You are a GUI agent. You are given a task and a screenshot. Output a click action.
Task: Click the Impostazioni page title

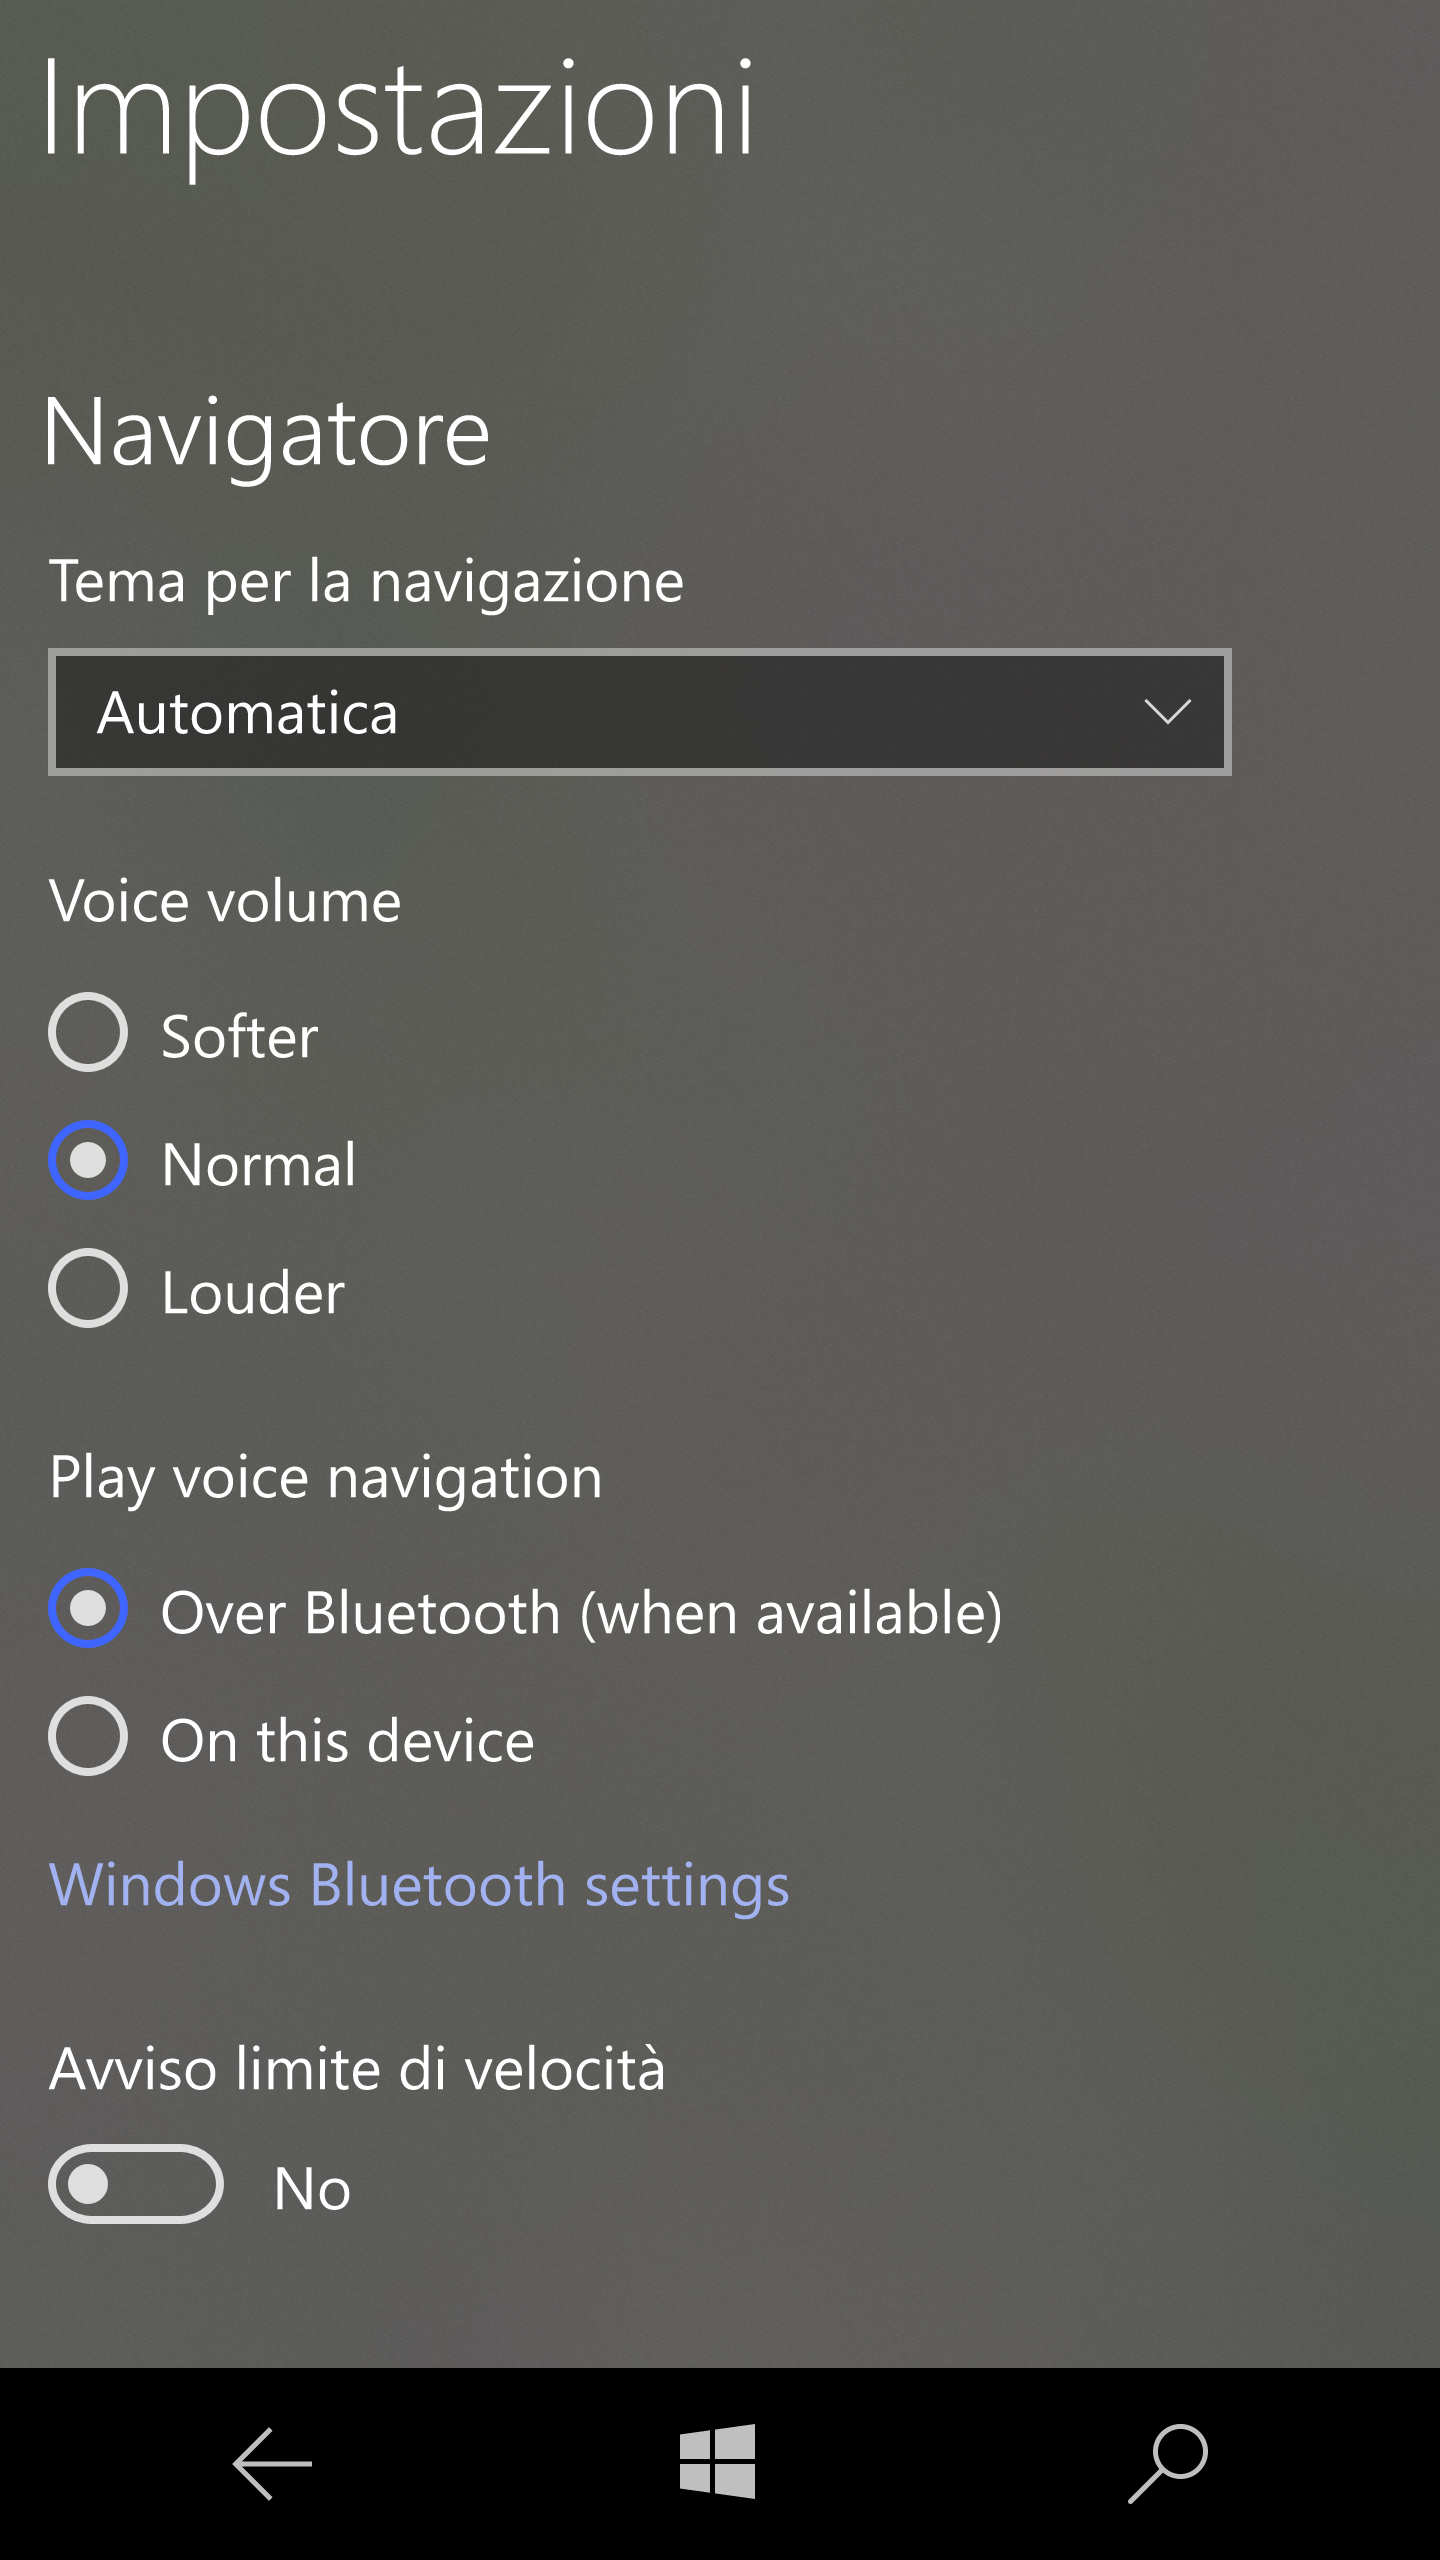(399, 111)
